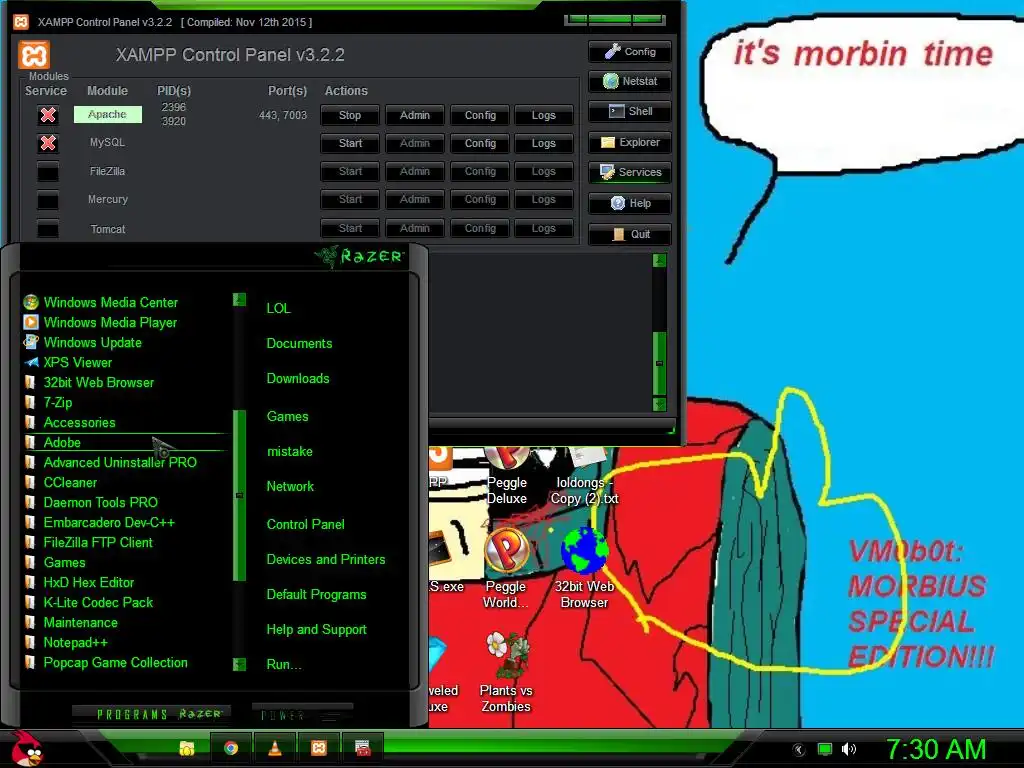Open Apache Config menu

click(480, 115)
